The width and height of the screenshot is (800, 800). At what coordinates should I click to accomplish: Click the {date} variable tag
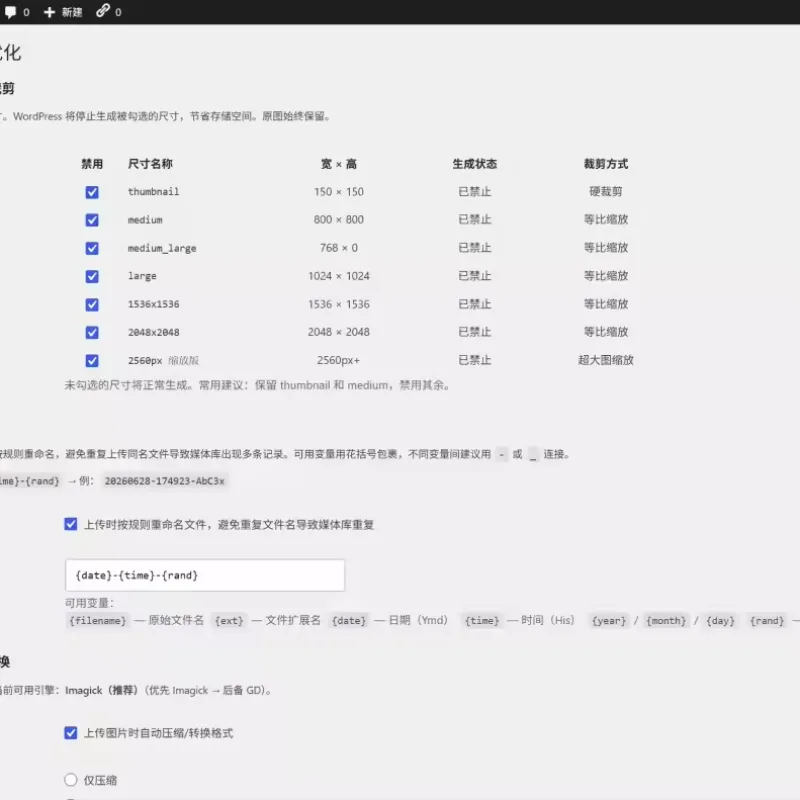tap(349, 620)
